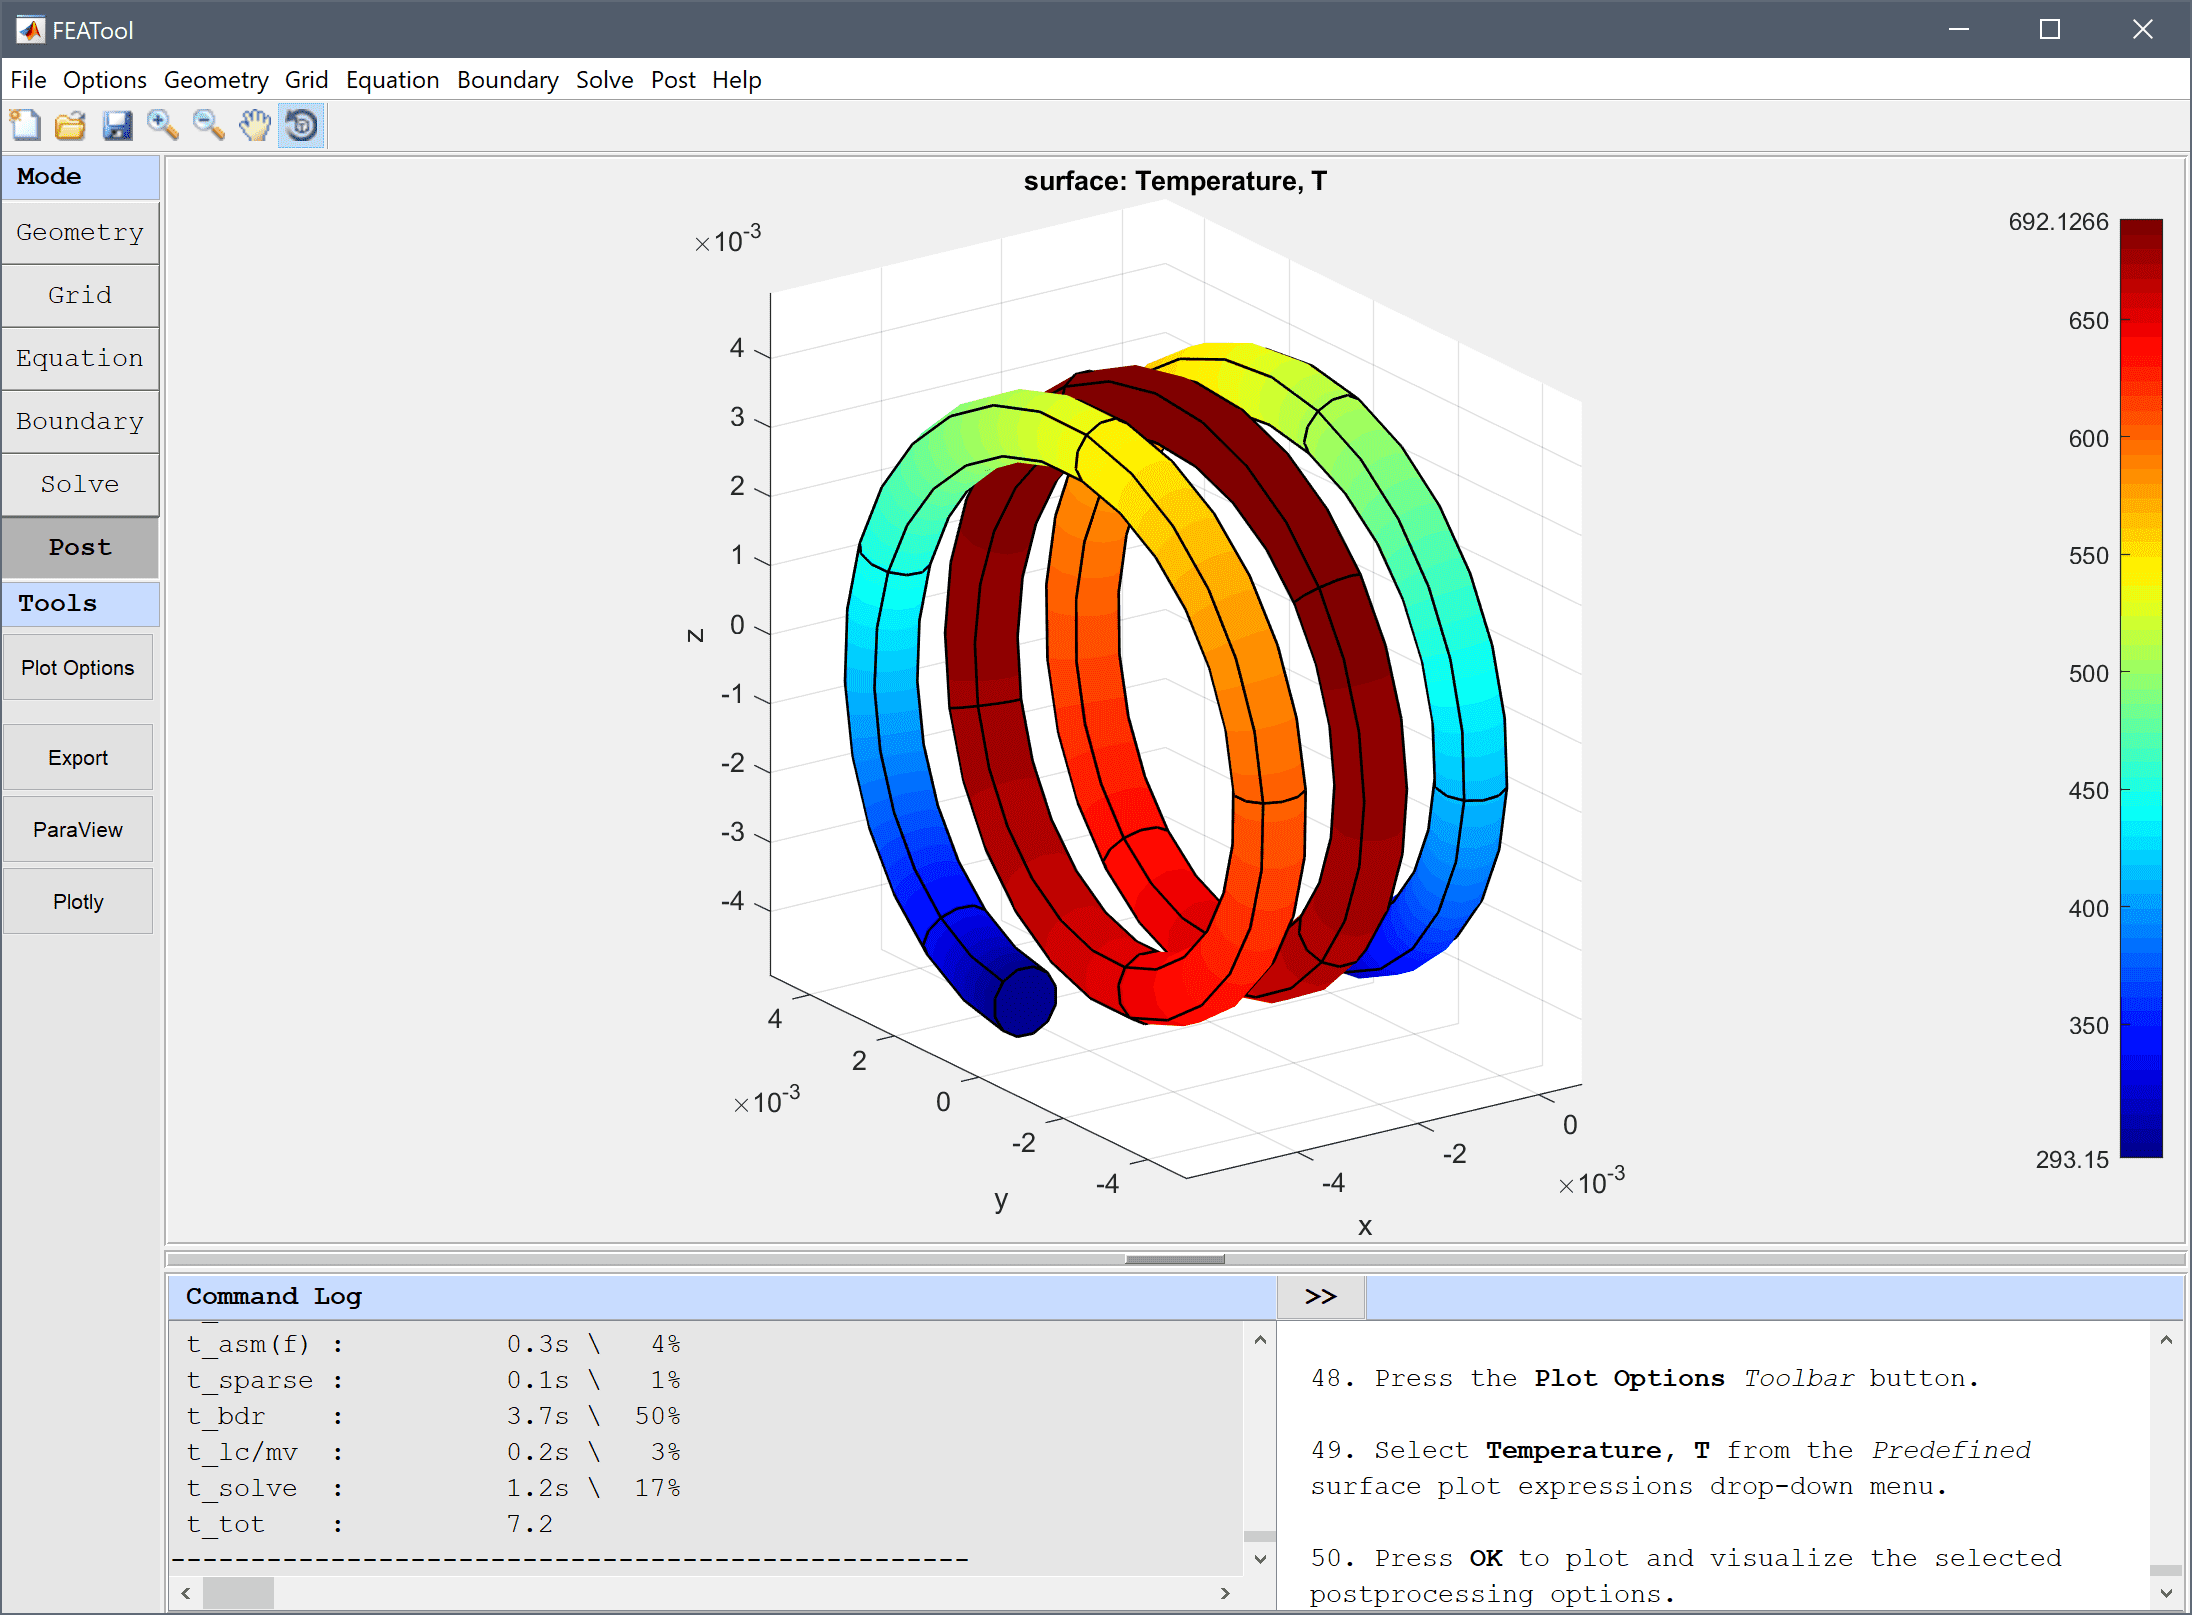Switch to Geometry mode in sidebar
The width and height of the screenshot is (2192, 1615).
[80, 232]
